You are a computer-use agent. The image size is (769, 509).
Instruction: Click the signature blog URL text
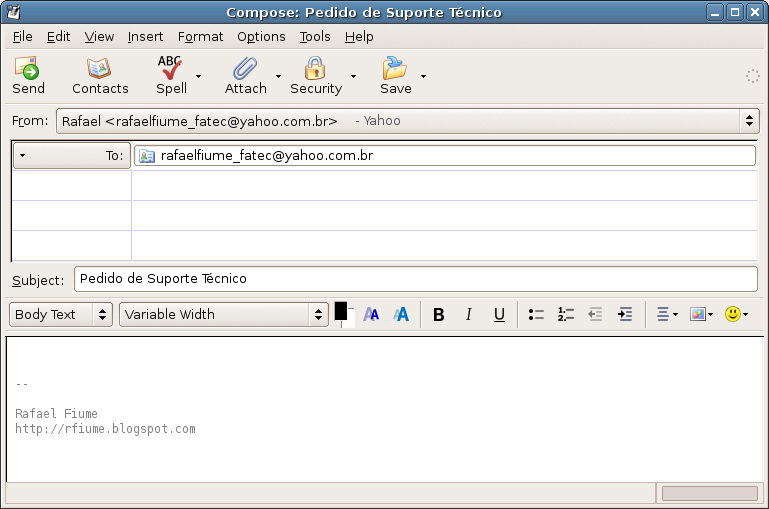[x=105, y=429]
